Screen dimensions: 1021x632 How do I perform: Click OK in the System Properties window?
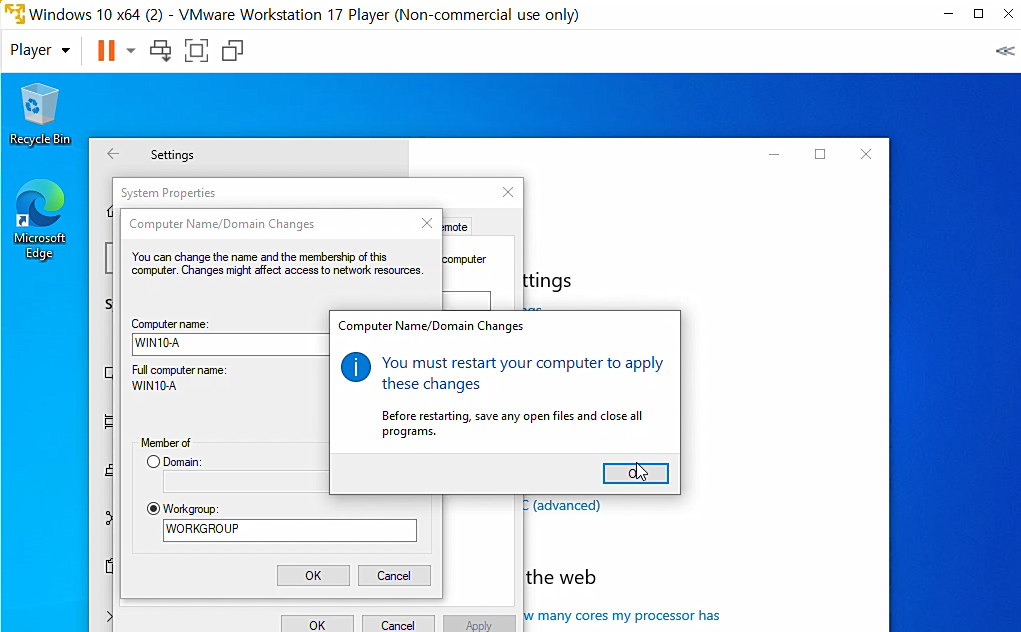pos(317,624)
